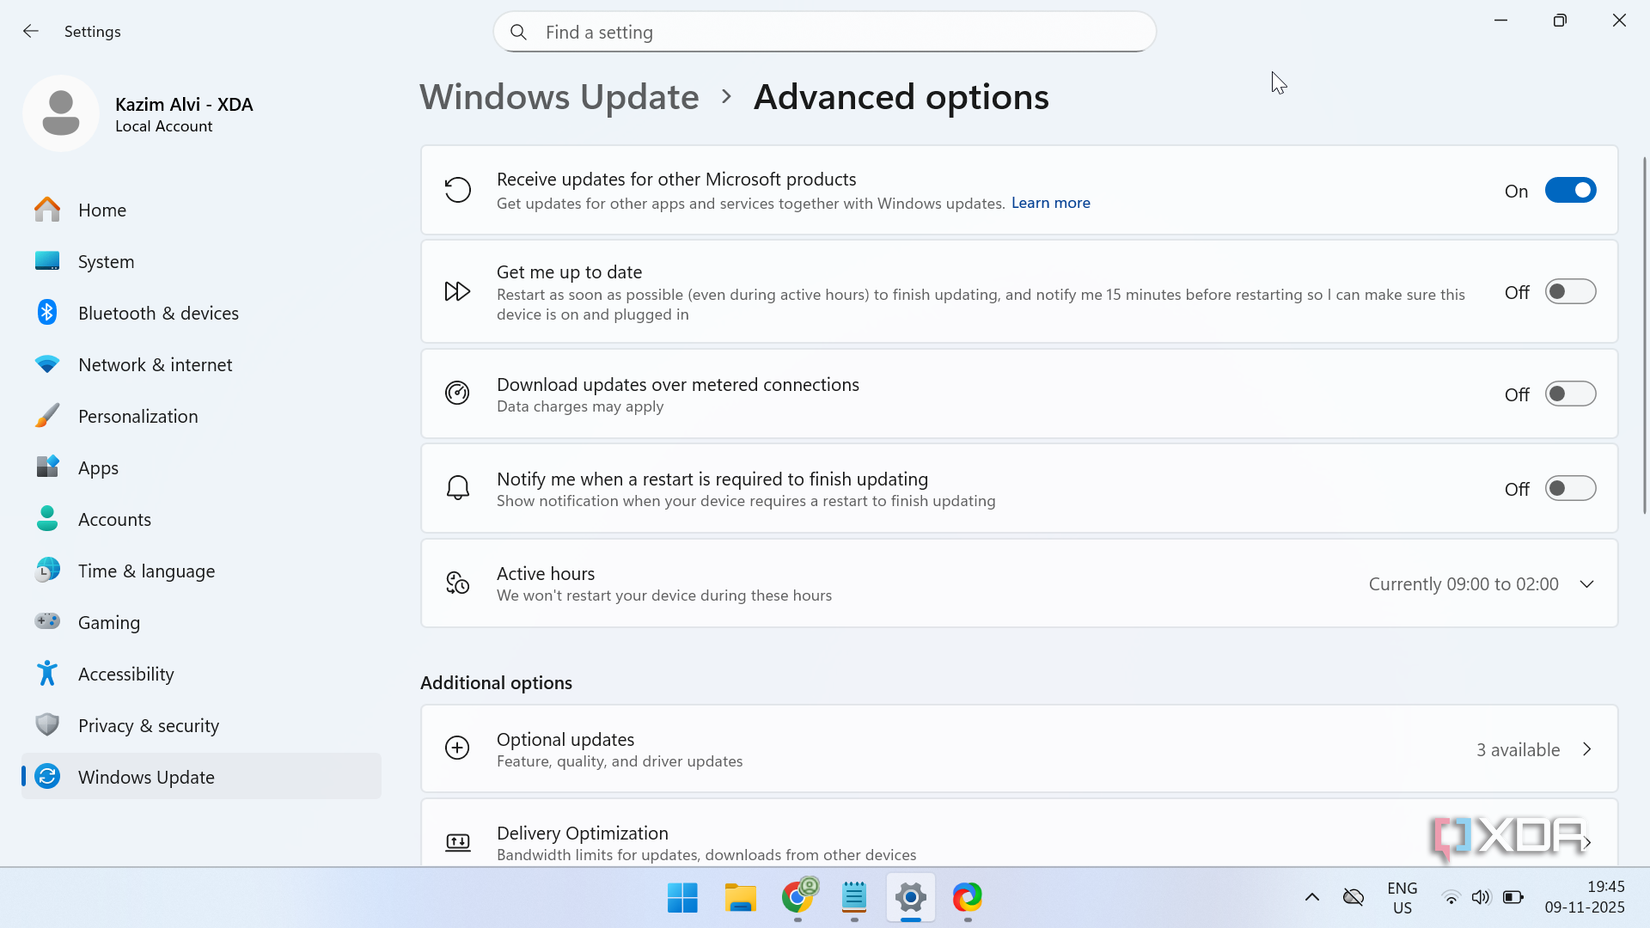Select Windows Update in the sidebar
The height and width of the screenshot is (928, 1650).
(x=146, y=776)
